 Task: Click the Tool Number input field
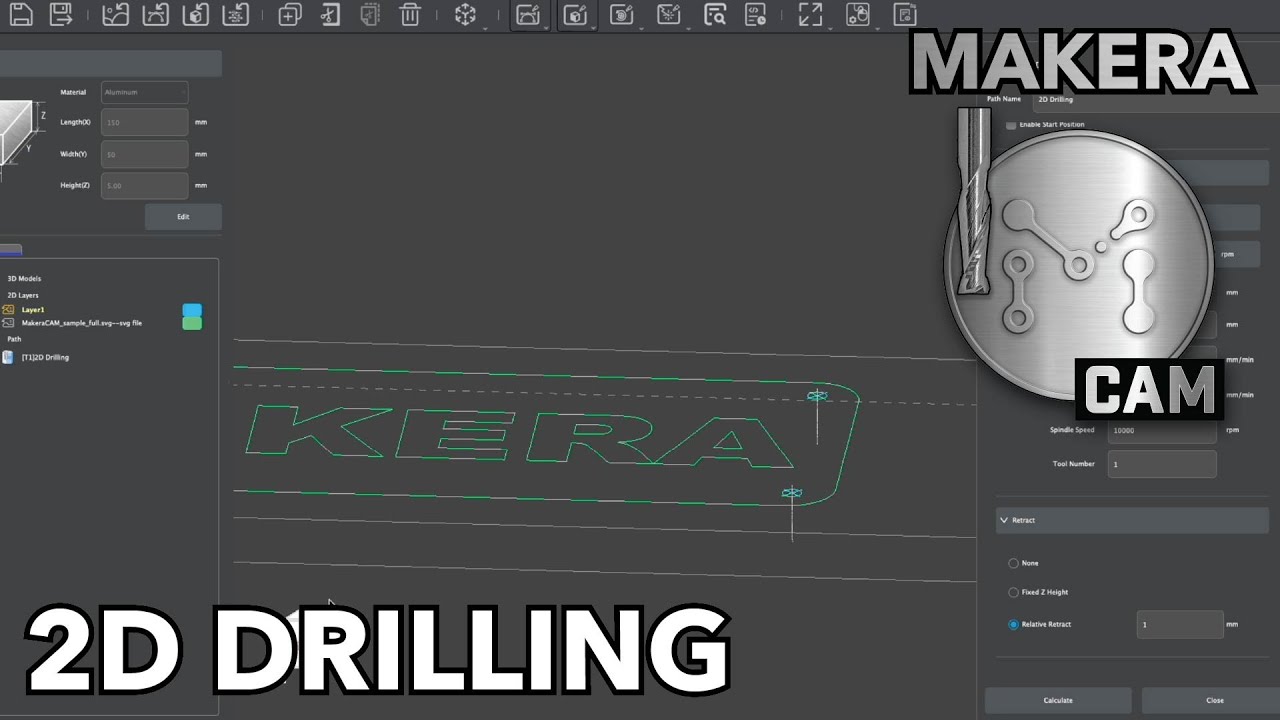pyautogui.click(x=1162, y=464)
